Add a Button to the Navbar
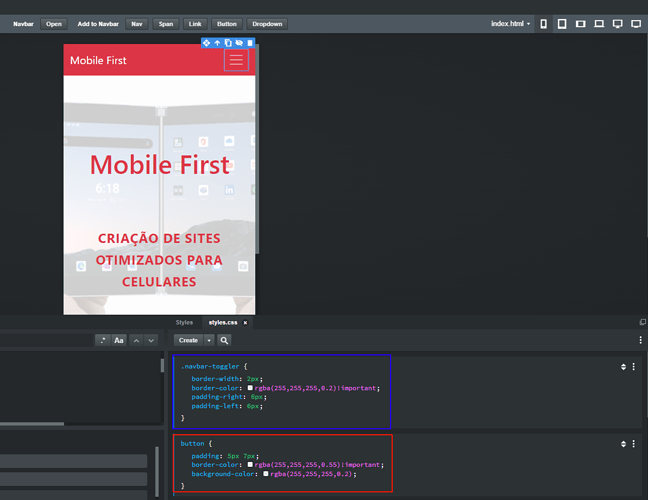648x500 pixels. click(x=227, y=24)
